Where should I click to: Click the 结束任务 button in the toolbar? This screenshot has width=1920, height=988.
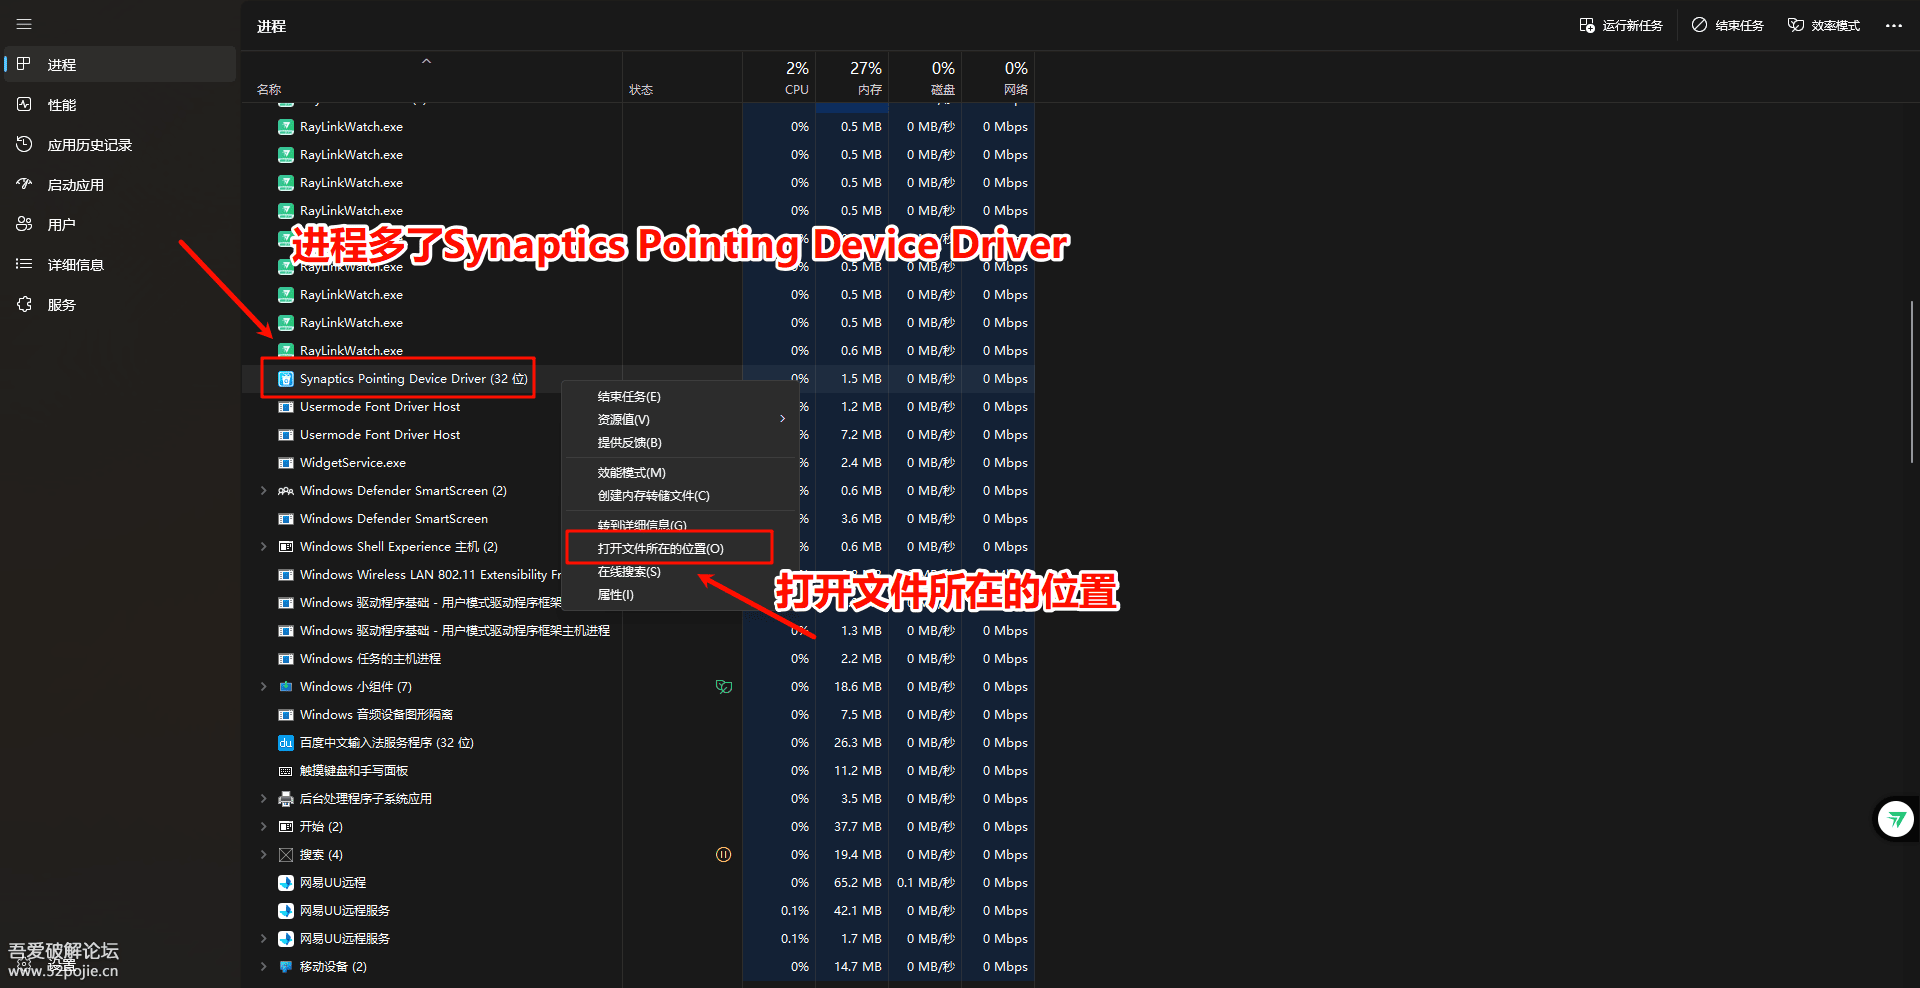(x=1727, y=26)
